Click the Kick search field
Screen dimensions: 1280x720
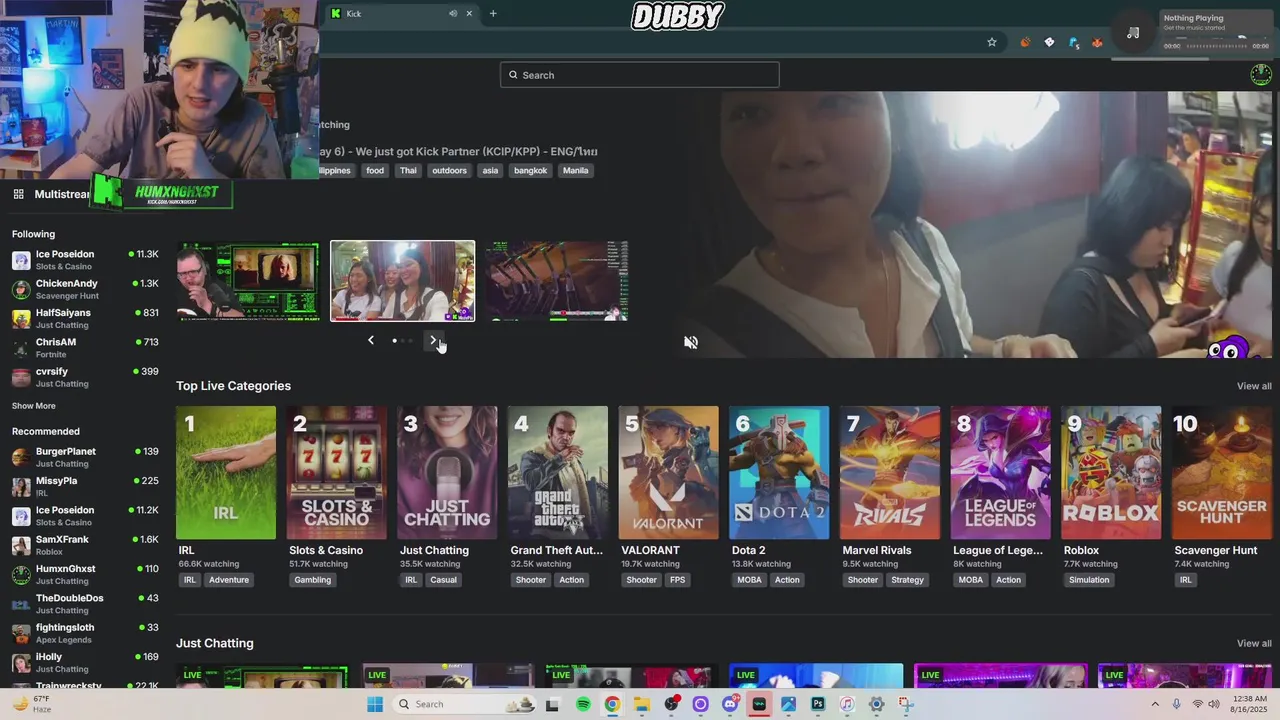(640, 75)
